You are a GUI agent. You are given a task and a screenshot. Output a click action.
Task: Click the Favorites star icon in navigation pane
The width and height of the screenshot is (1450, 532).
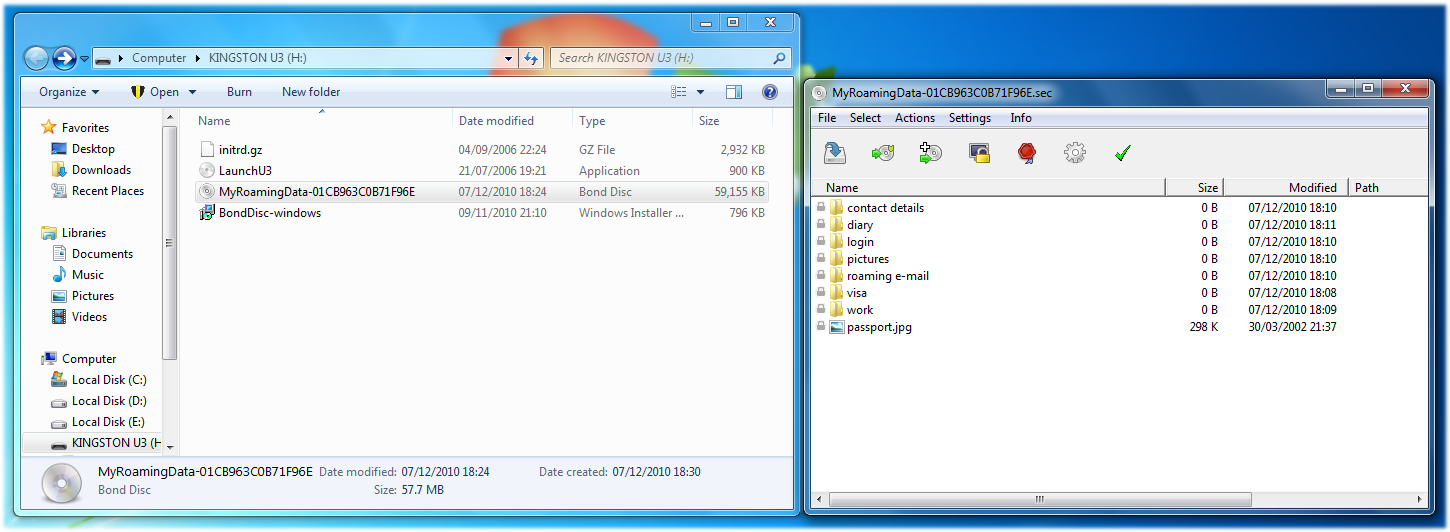point(48,128)
